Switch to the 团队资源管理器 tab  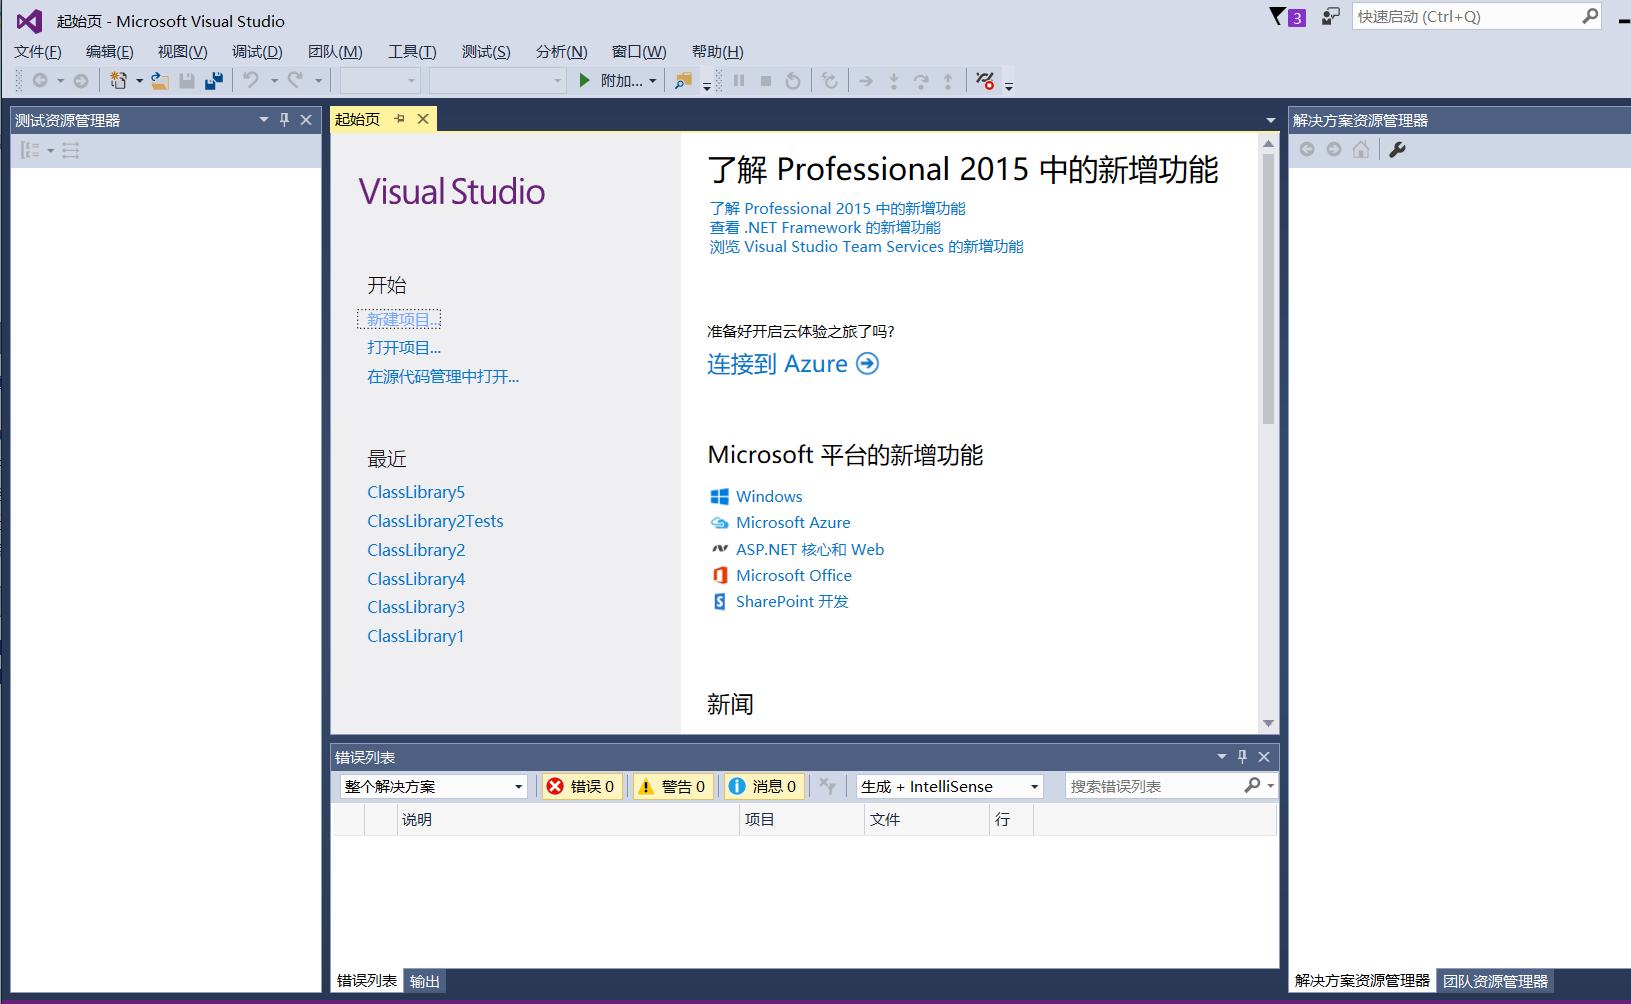coord(1495,981)
